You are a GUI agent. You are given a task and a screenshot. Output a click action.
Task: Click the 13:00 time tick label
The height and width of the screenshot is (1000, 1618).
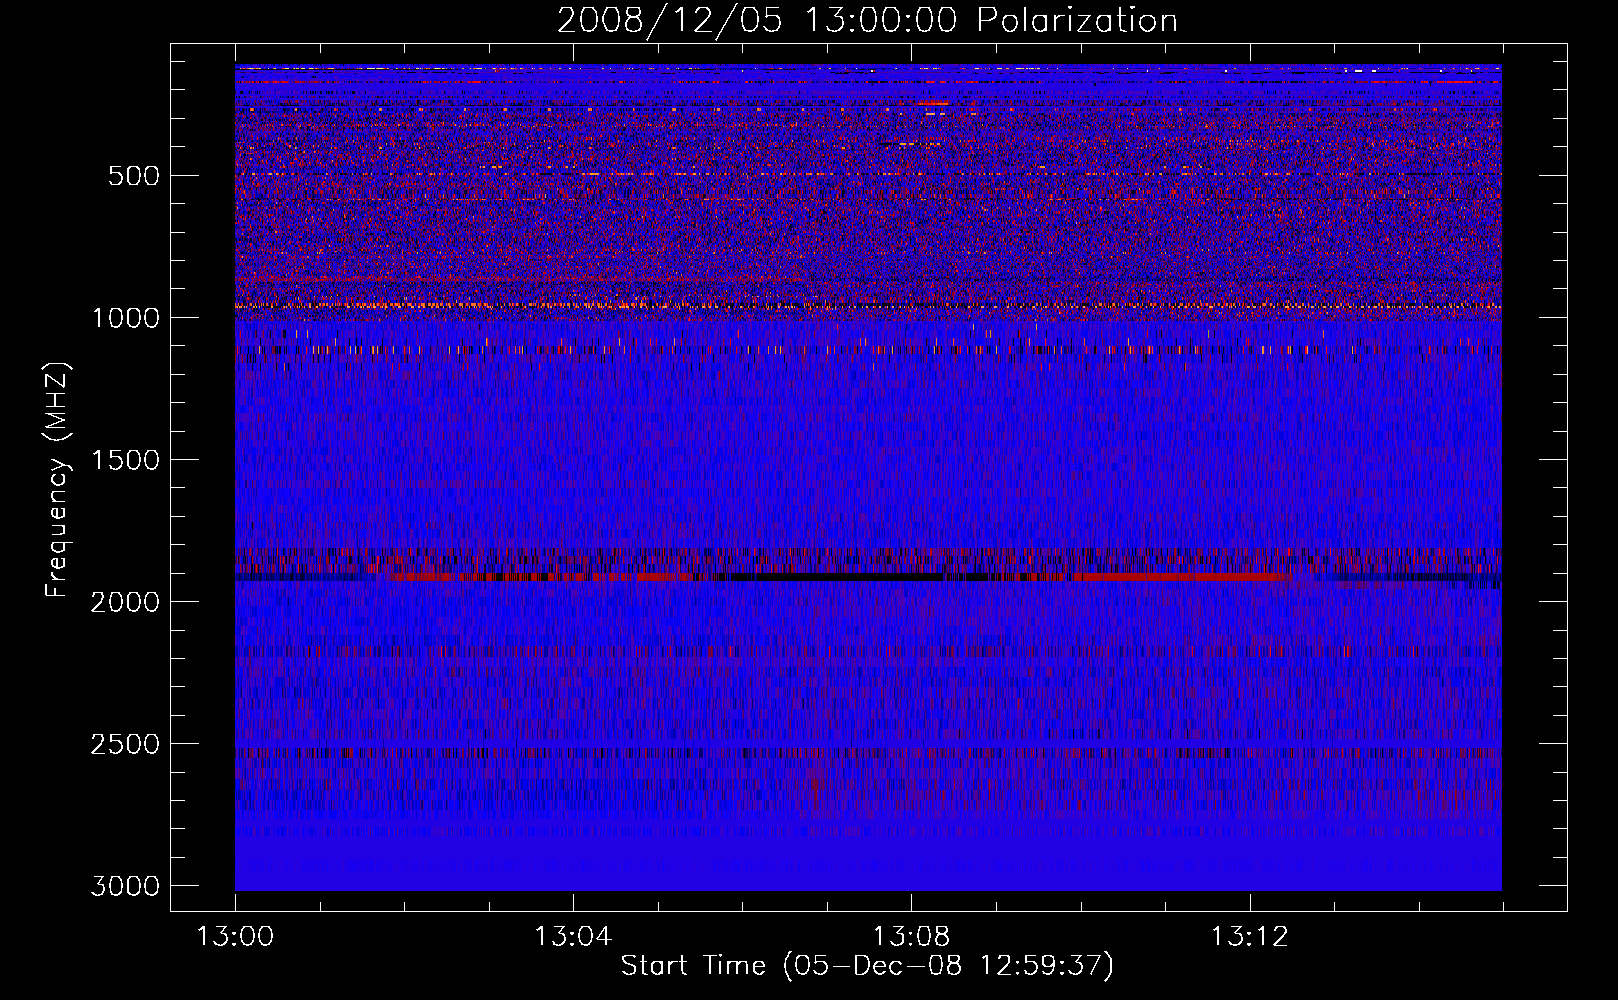(235, 937)
